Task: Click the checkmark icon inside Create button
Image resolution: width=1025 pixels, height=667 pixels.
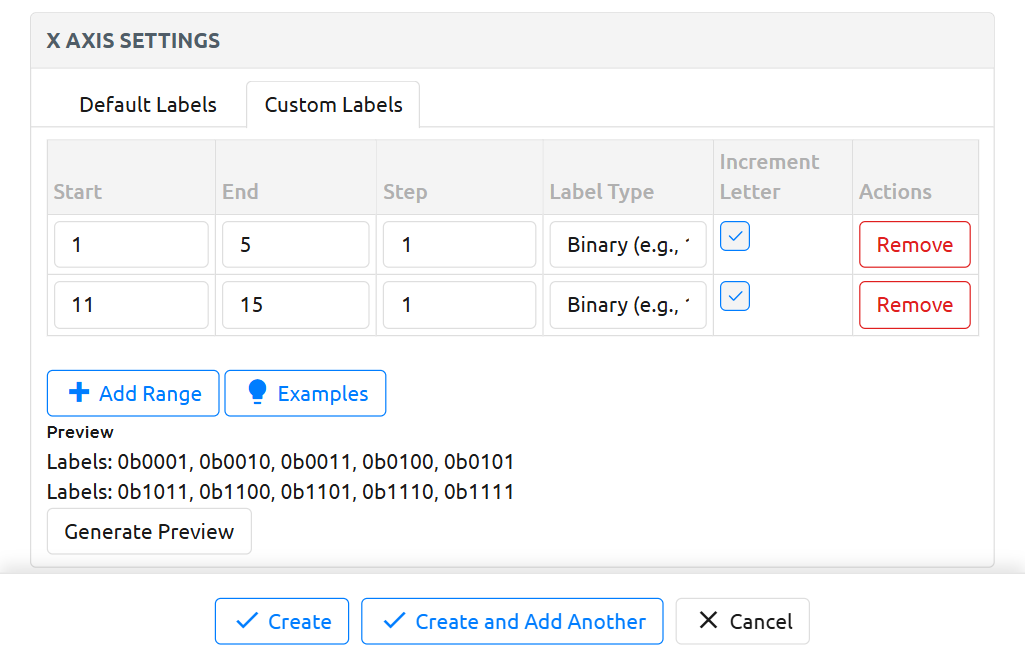Action: click(245, 620)
